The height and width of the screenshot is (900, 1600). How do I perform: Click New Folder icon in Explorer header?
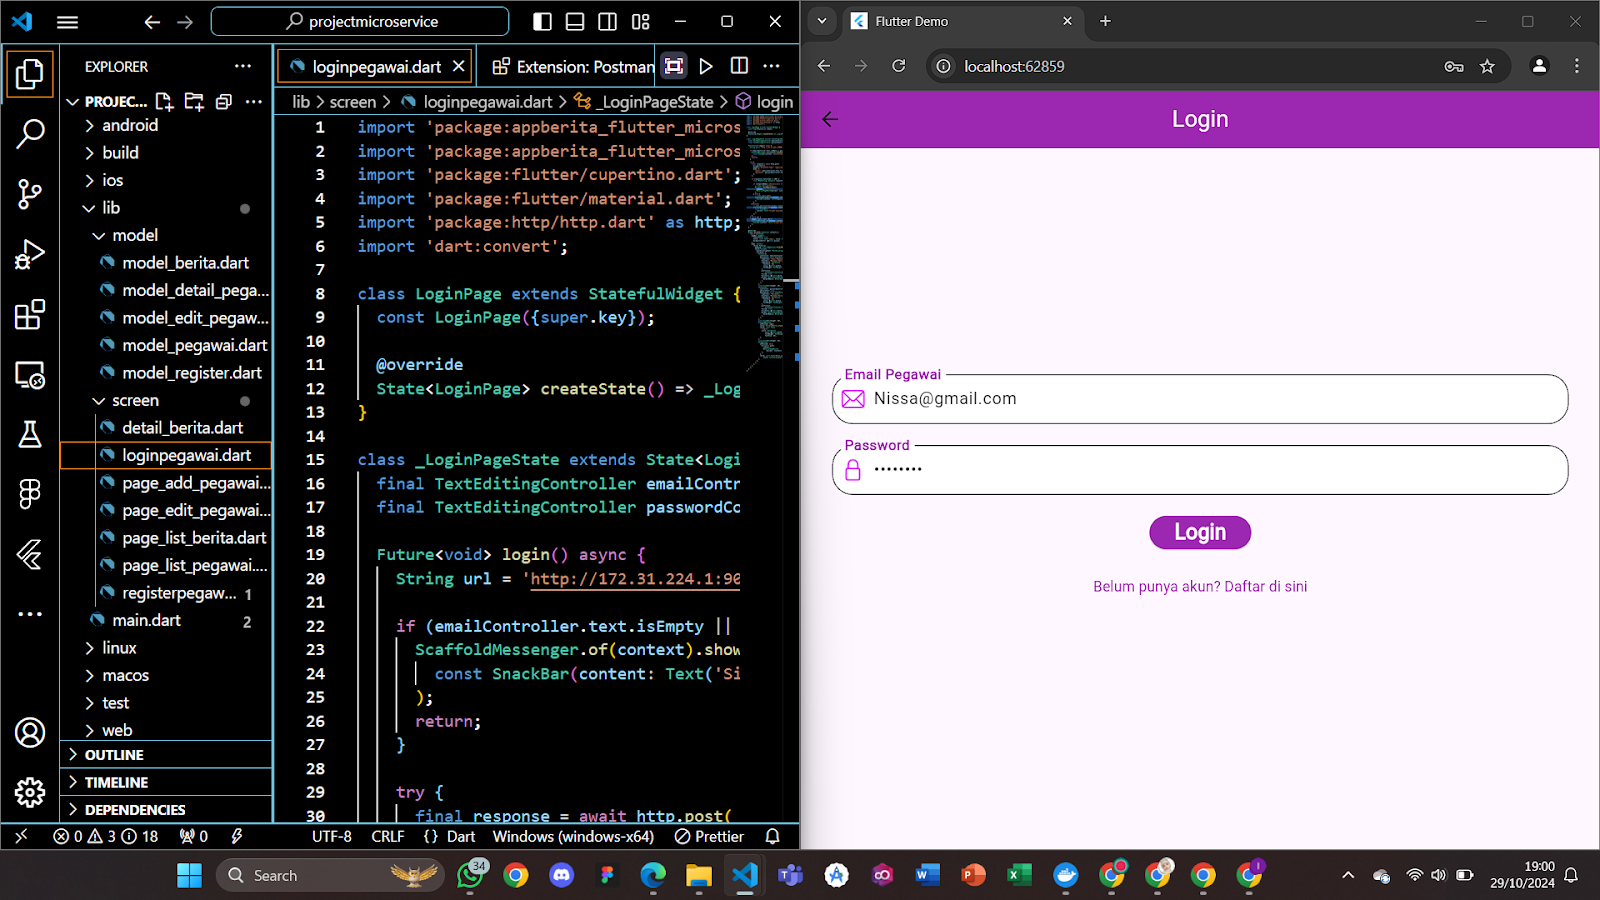coord(194,101)
